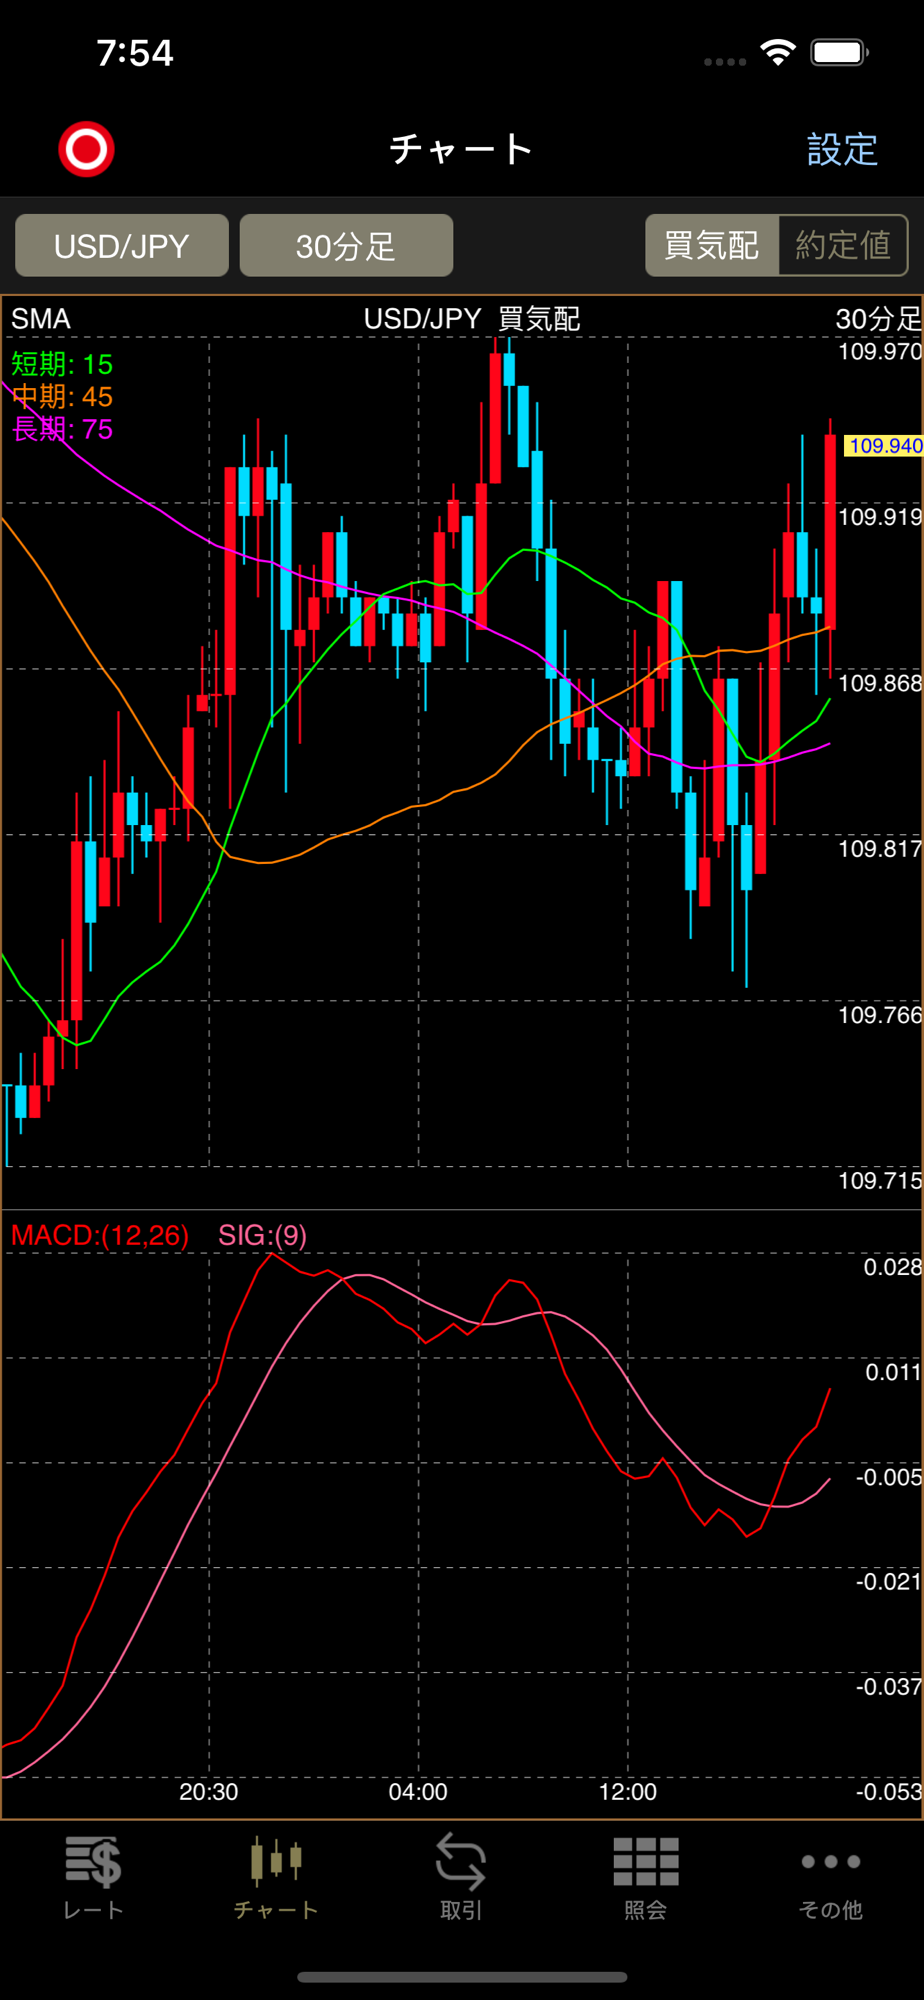Switch to 約定値 execution price
924x2000 pixels.
coord(843,245)
